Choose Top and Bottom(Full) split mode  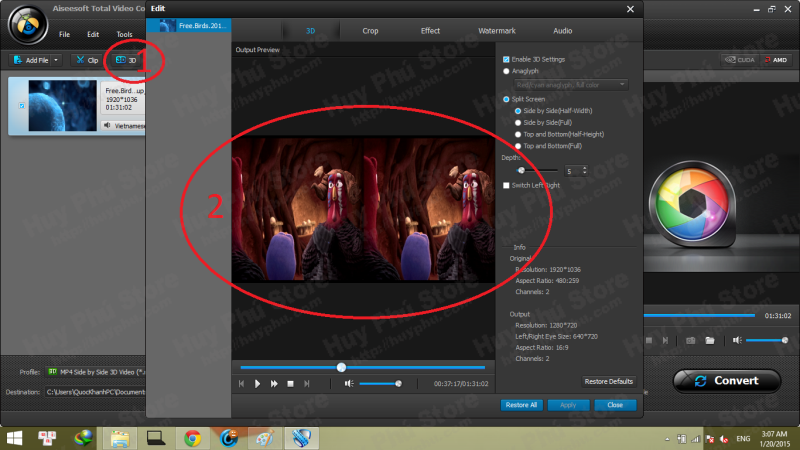[516, 146]
